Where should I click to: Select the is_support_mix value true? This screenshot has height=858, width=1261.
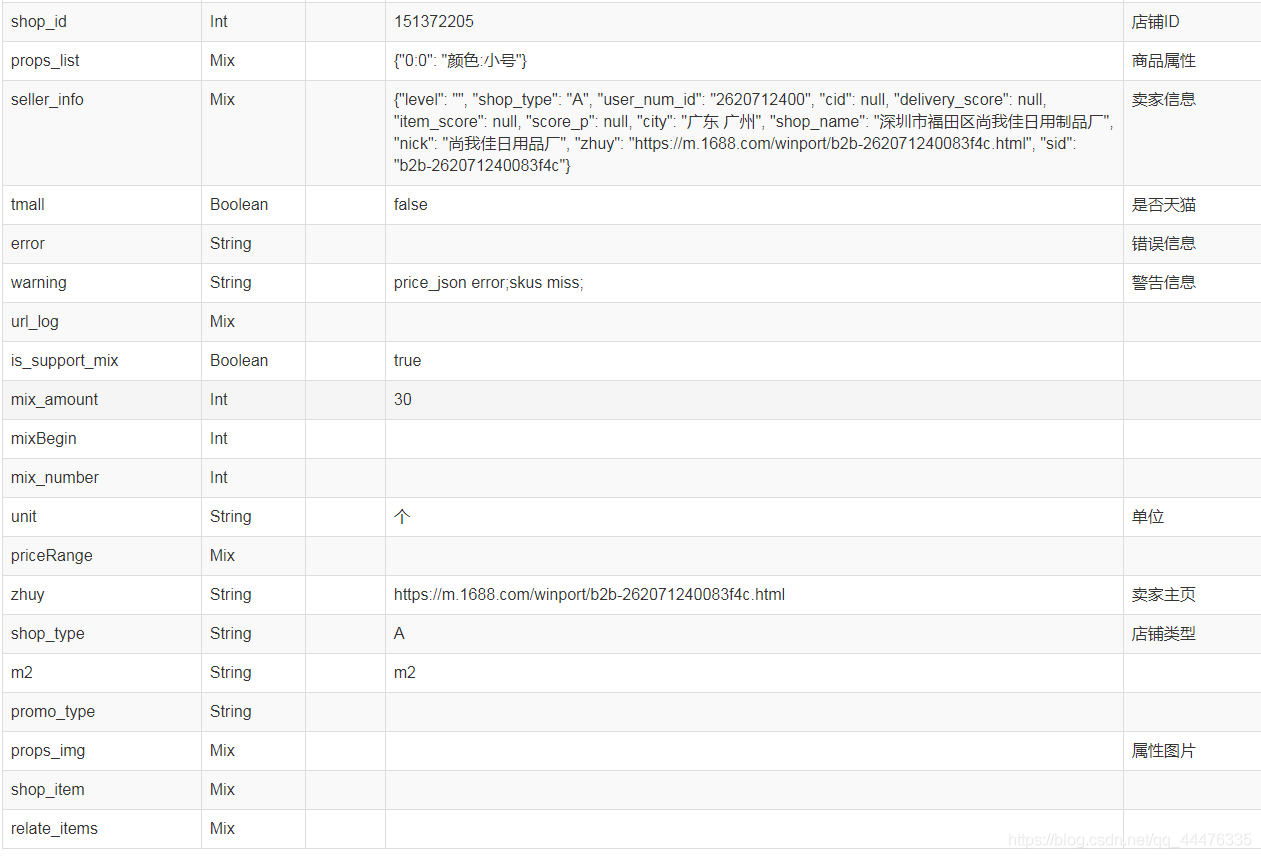pos(408,361)
